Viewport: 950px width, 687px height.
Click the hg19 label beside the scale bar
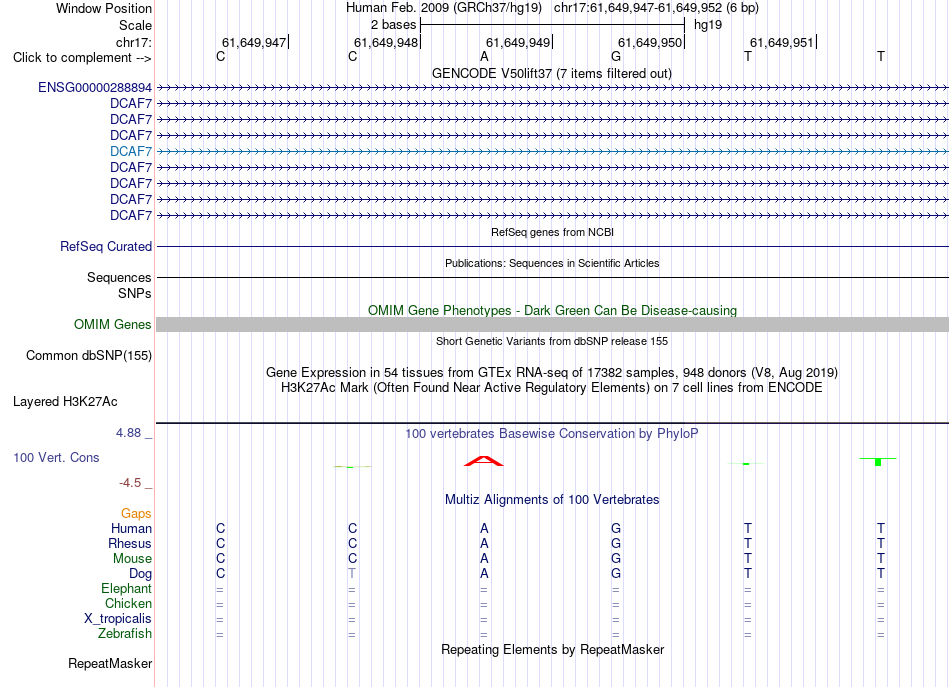point(708,25)
